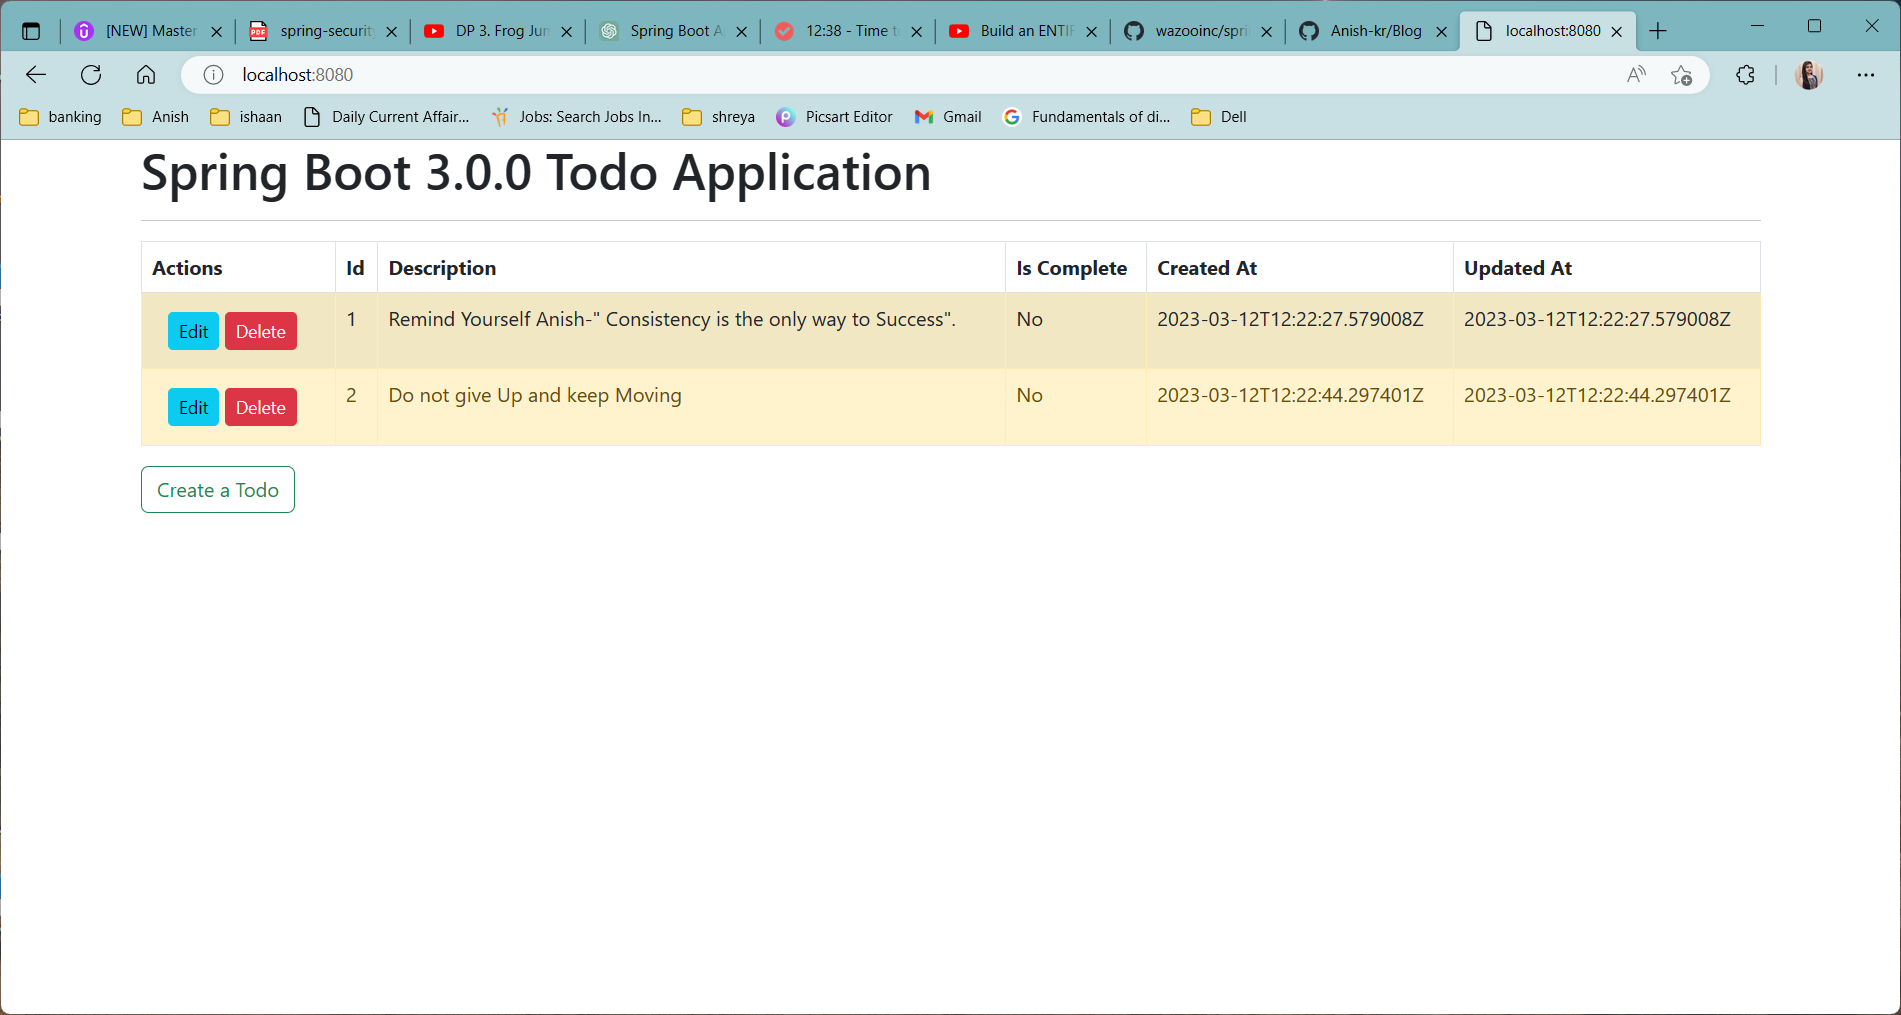The height and width of the screenshot is (1015, 1901).
Task: Open the browser home page
Action: [x=146, y=74]
